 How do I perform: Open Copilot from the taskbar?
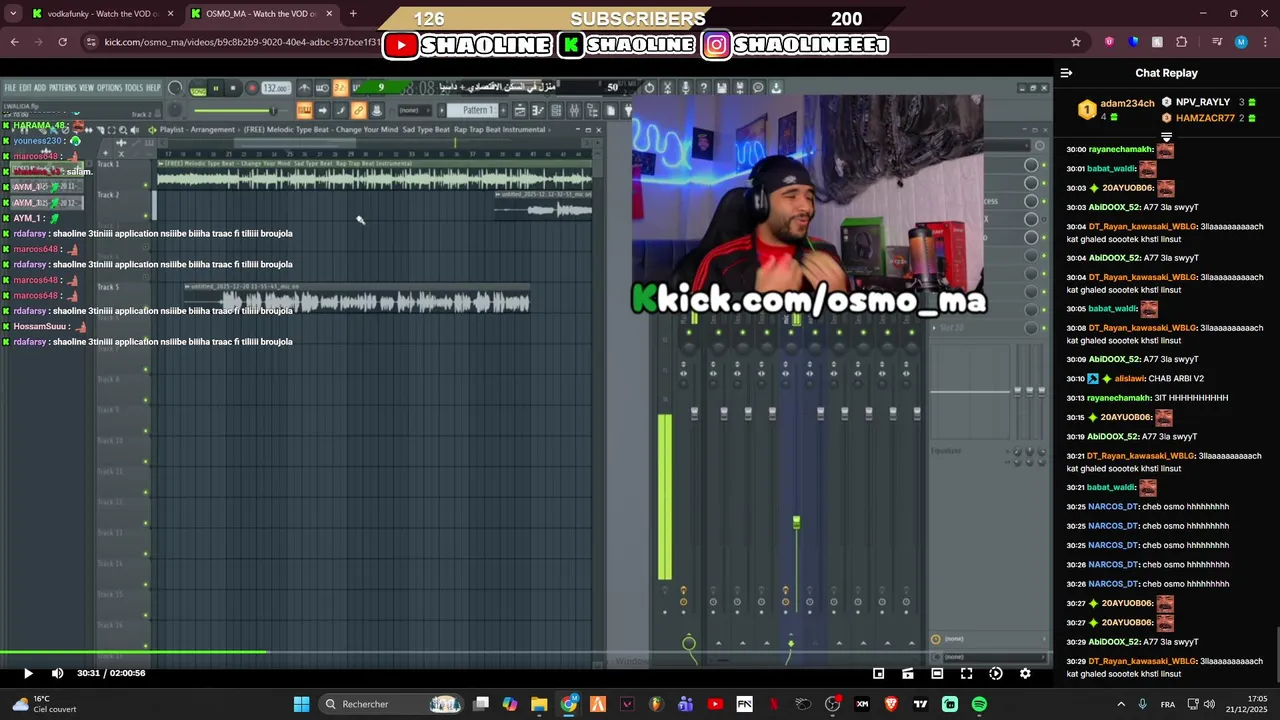click(x=510, y=704)
